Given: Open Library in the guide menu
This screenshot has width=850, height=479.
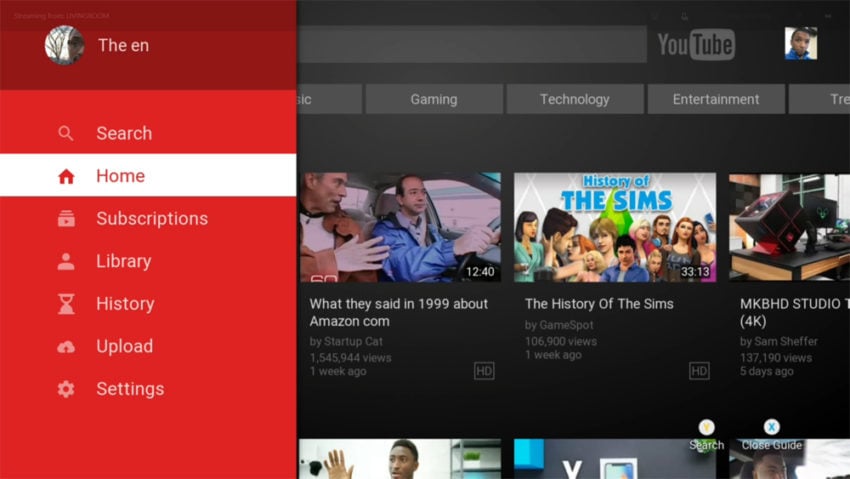Looking at the screenshot, I should point(148,261).
